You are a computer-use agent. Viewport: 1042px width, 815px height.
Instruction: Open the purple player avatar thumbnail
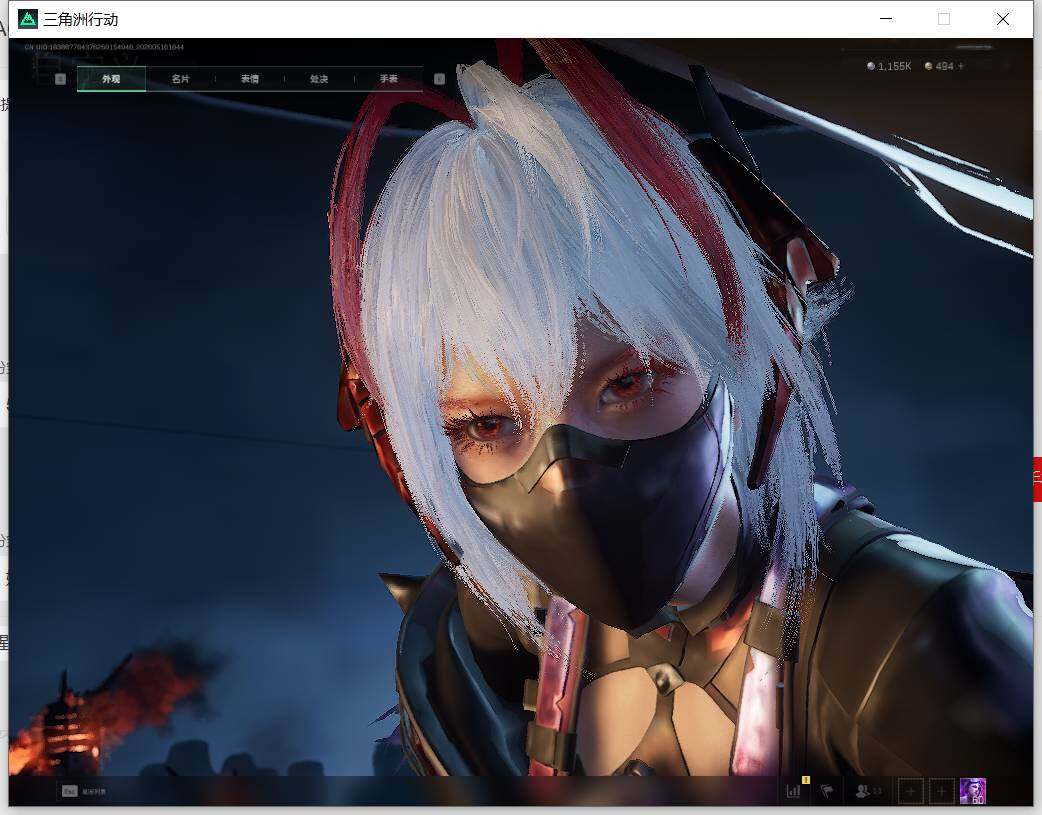pos(972,791)
